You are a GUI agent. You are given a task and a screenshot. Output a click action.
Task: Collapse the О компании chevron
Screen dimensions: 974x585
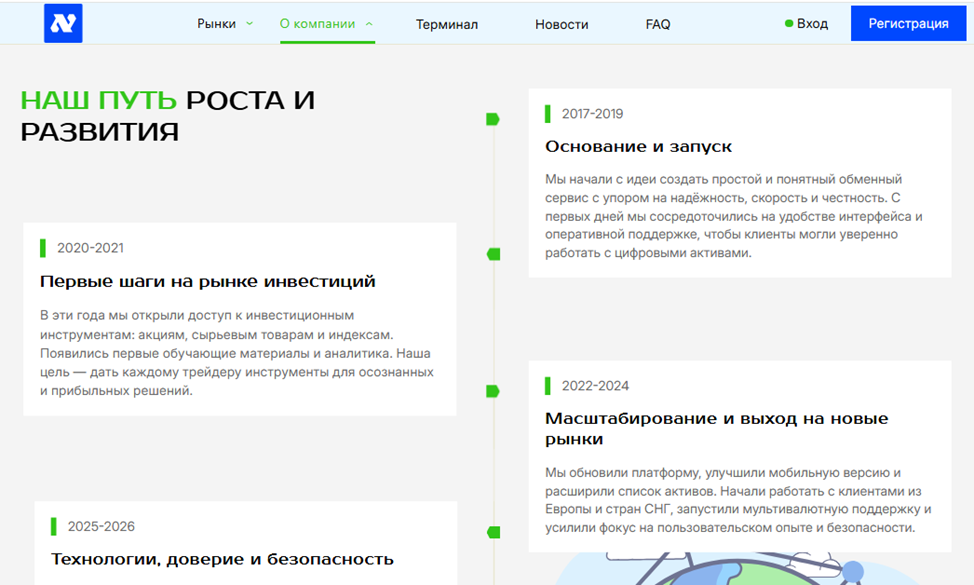pyautogui.click(x=369, y=24)
